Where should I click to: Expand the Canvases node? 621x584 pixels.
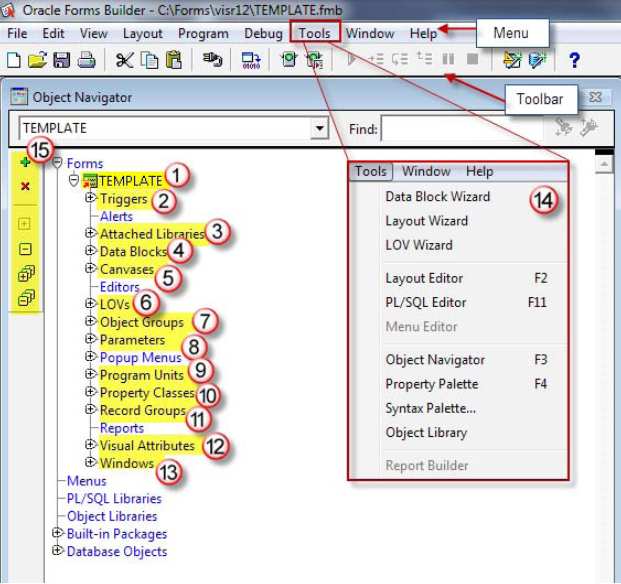(x=90, y=268)
